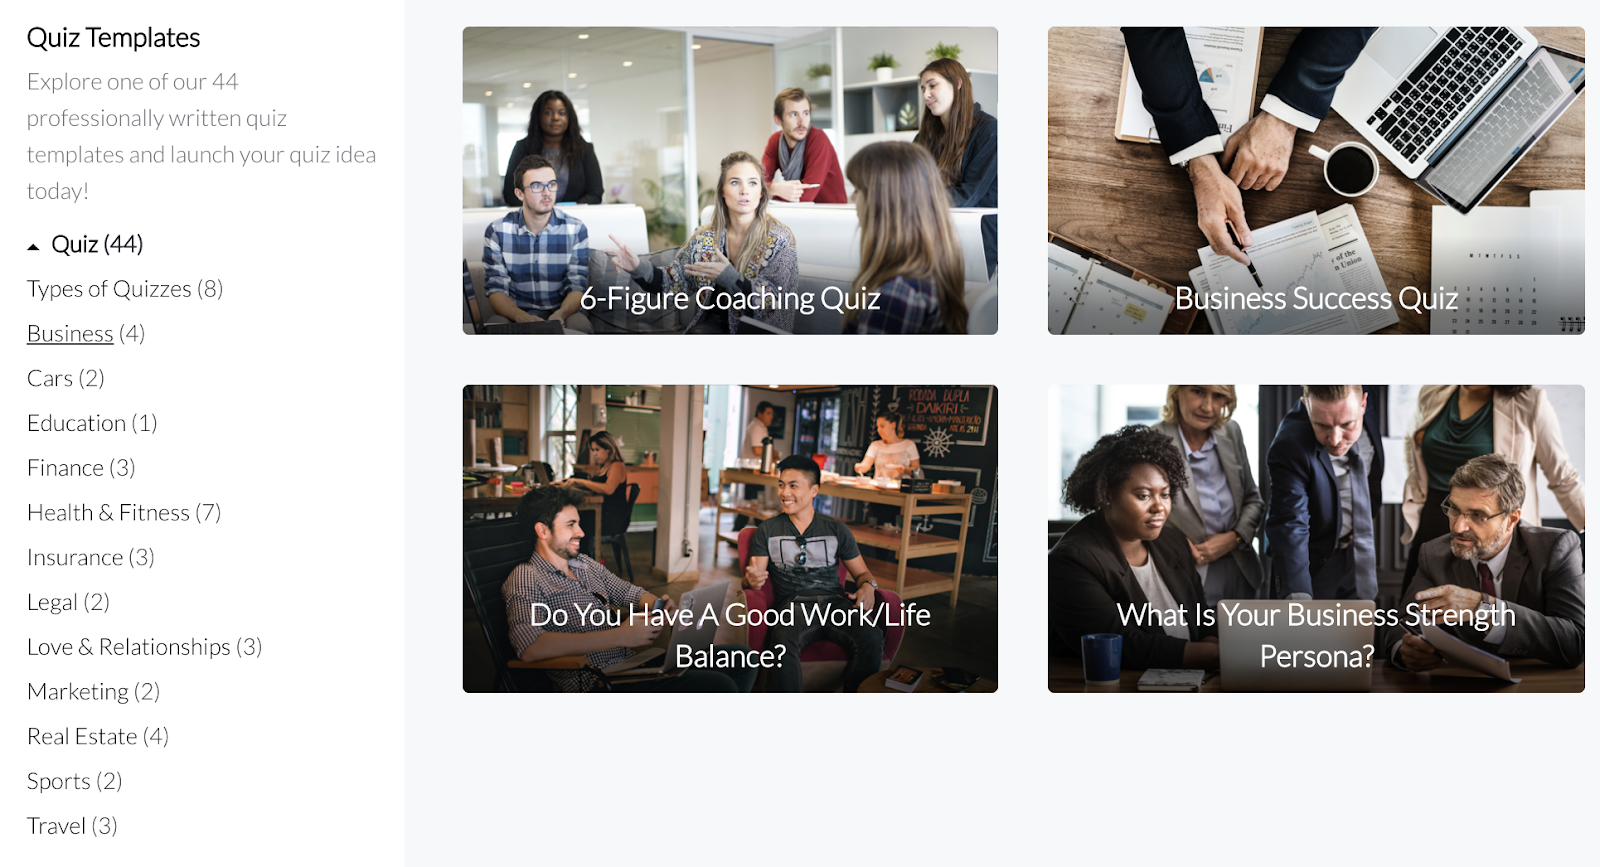Open the Travel category
The width and height of the screenshot is (1600, 867).
[72, 826]
